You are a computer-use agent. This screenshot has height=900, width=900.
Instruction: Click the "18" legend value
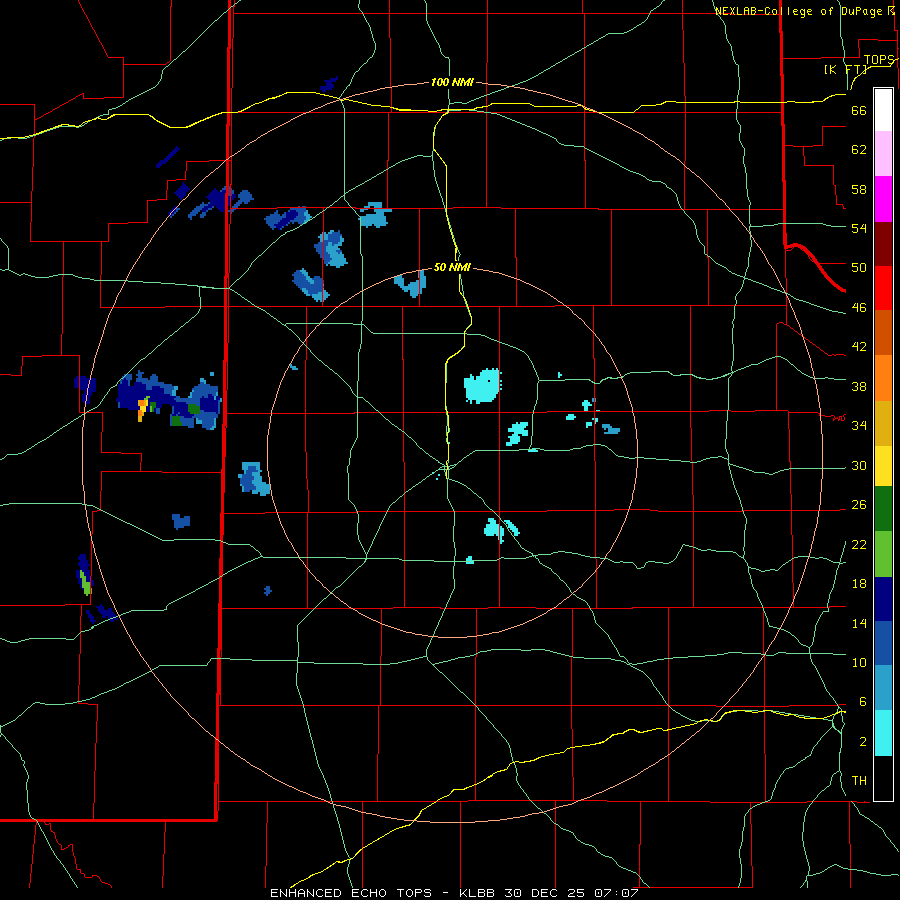pyautogui.click(x=859, y=584)
